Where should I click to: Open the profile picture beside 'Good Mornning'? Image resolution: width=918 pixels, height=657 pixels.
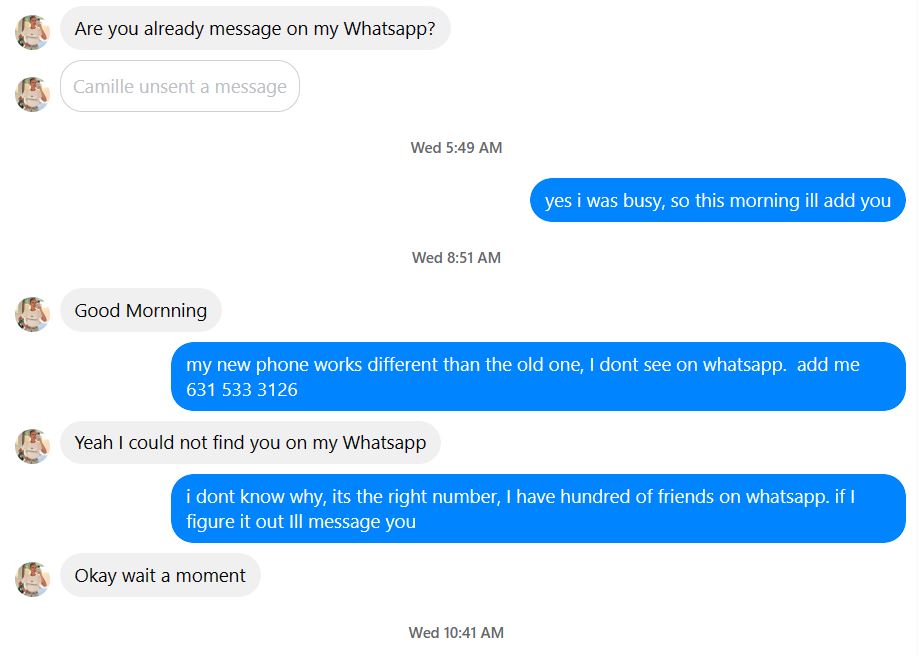click(33, 314)
